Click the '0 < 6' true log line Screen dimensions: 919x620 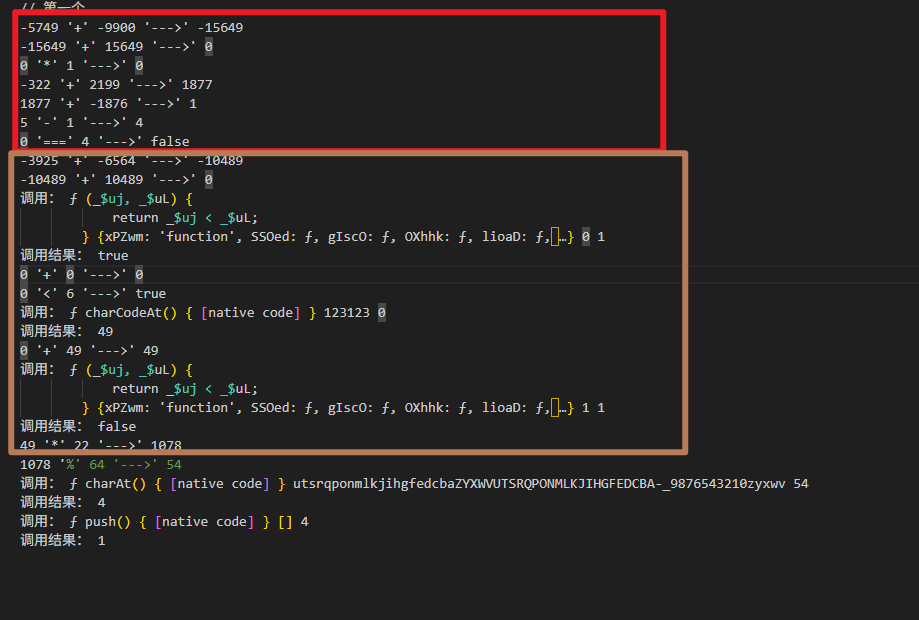93,294
